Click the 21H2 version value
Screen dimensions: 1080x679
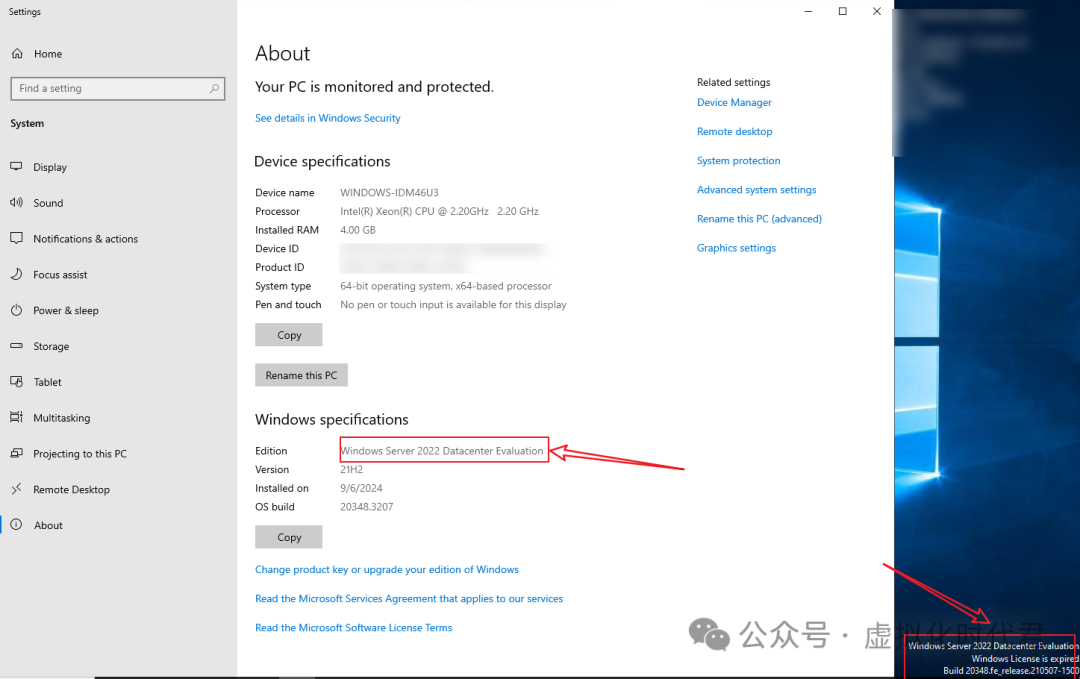coord(351,470)
